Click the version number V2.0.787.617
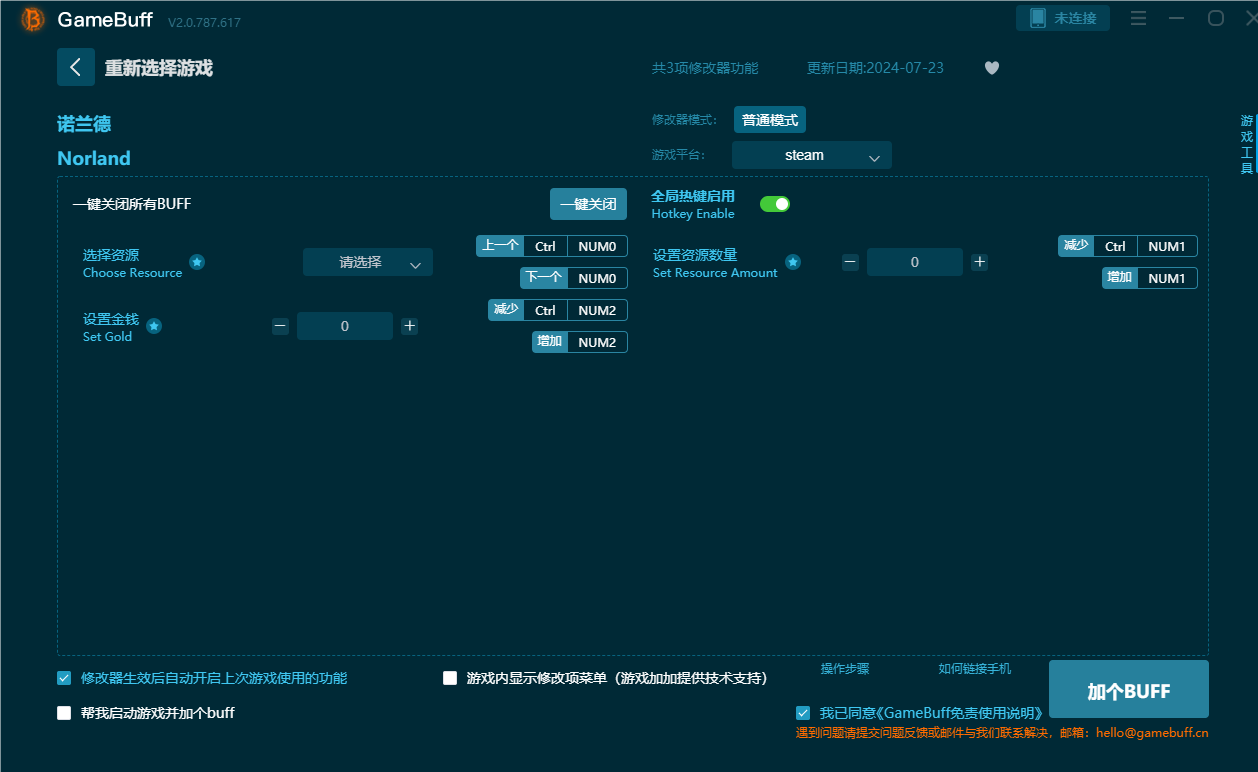The image size is (1258, 772). click(x=204, y=22)
